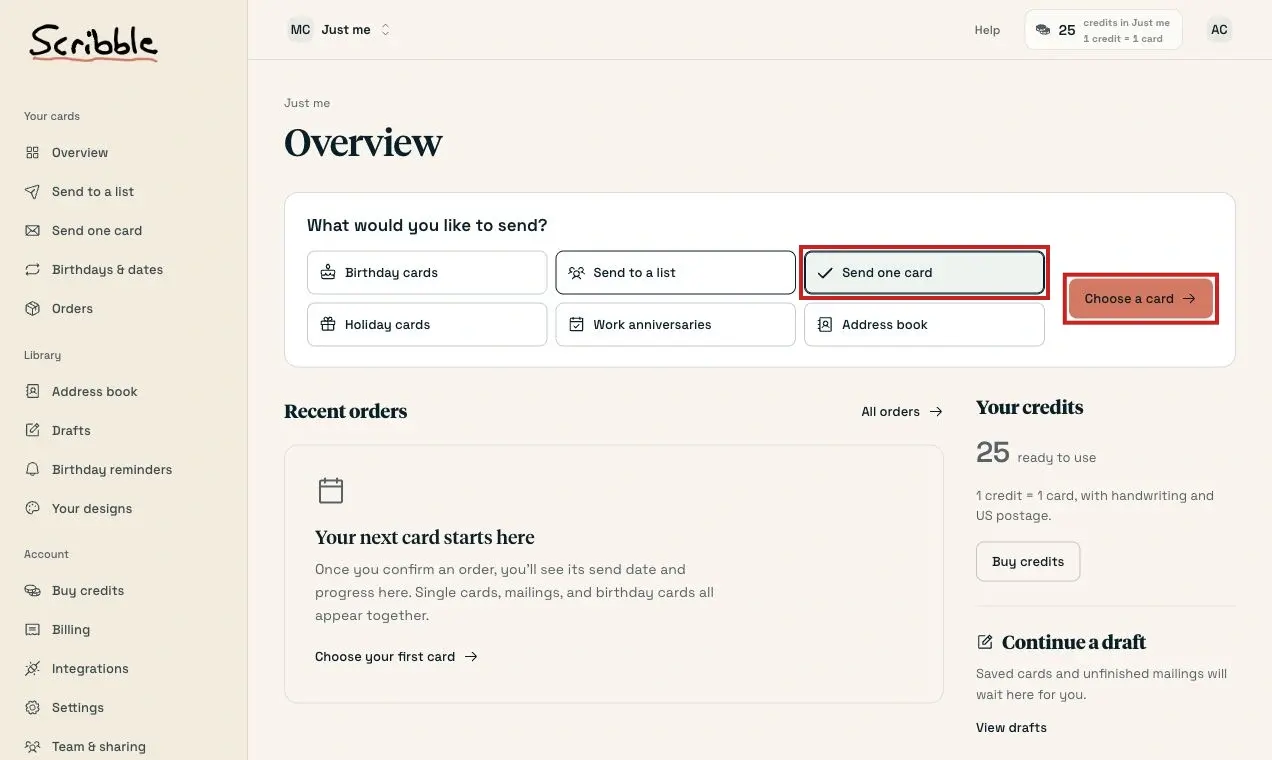Deselect the checked Send one card option
This screenshot has width=1272, height=760.
pos(924,273)
